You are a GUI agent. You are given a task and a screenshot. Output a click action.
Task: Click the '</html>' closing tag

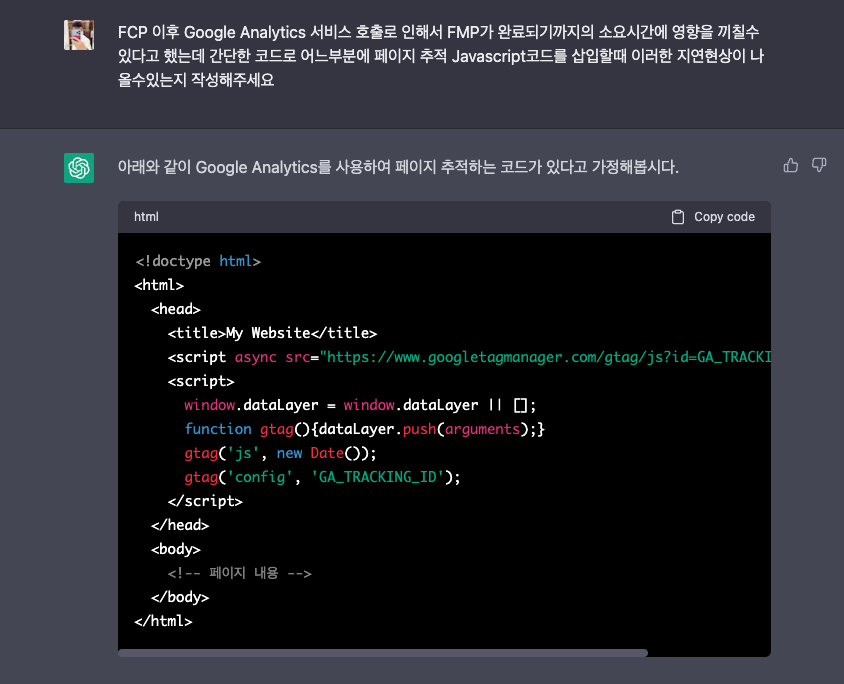pyautogui.click(x=163, y=621)
